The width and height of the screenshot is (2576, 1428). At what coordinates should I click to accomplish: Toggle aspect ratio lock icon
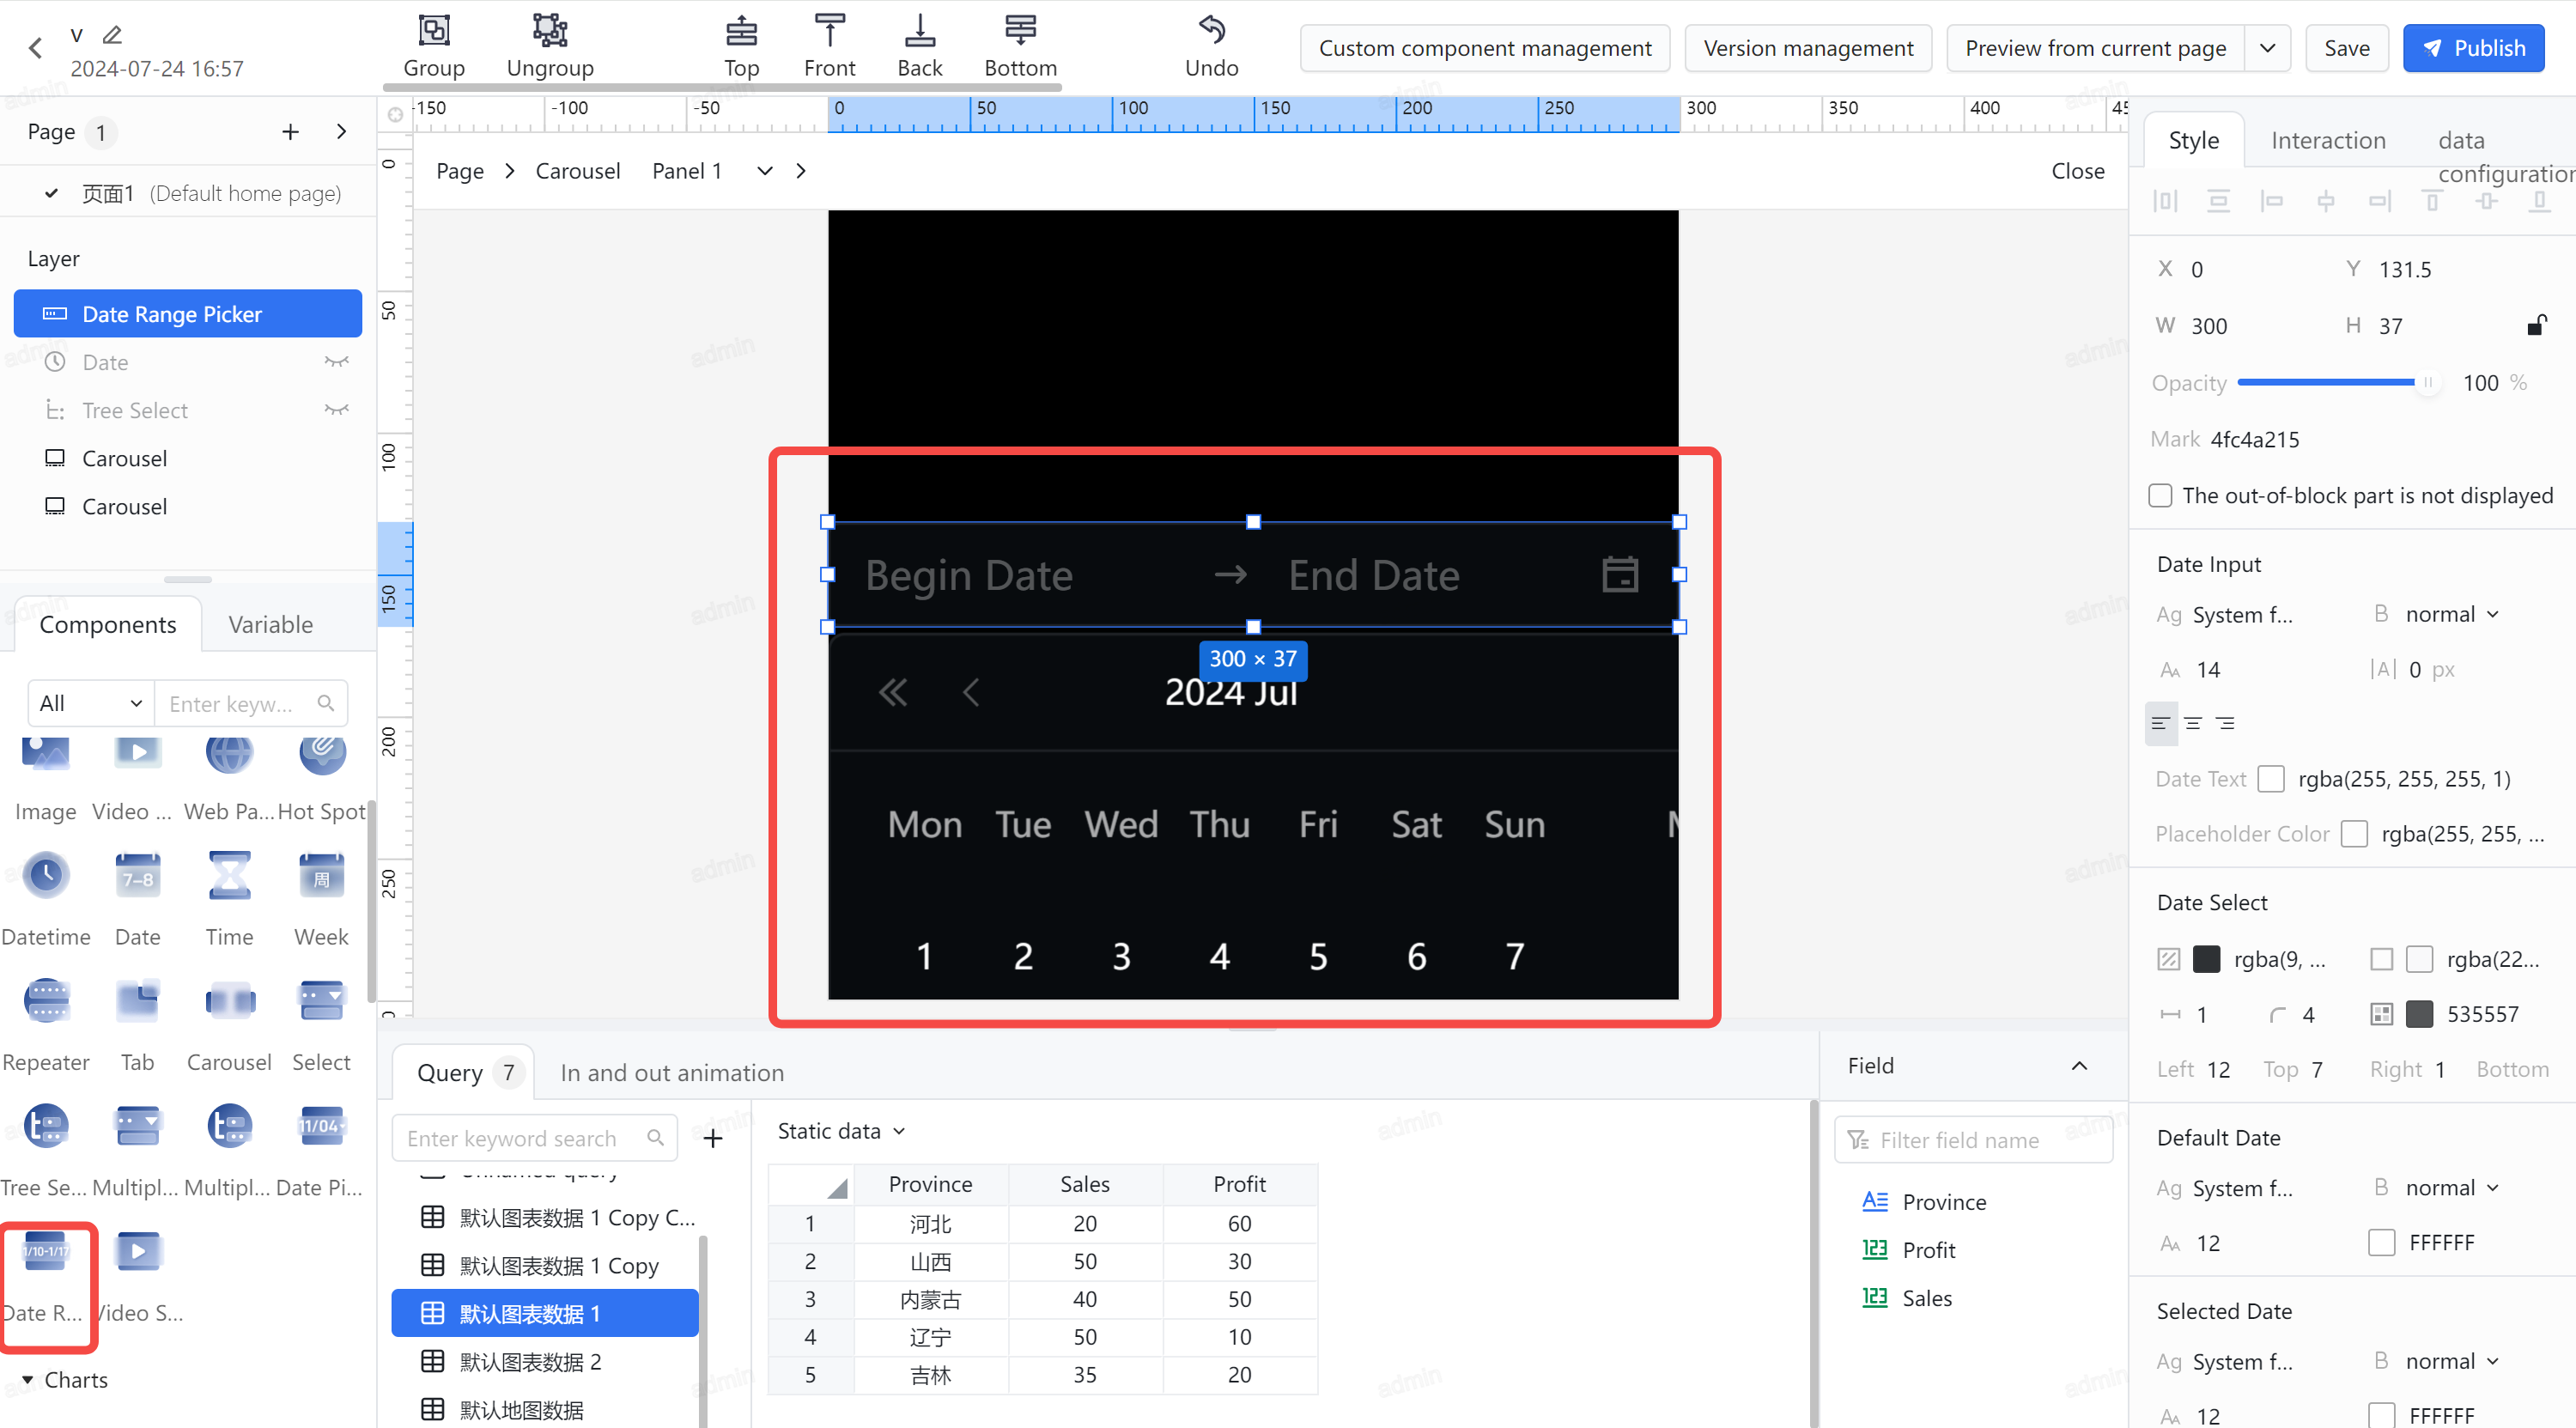2537,325
